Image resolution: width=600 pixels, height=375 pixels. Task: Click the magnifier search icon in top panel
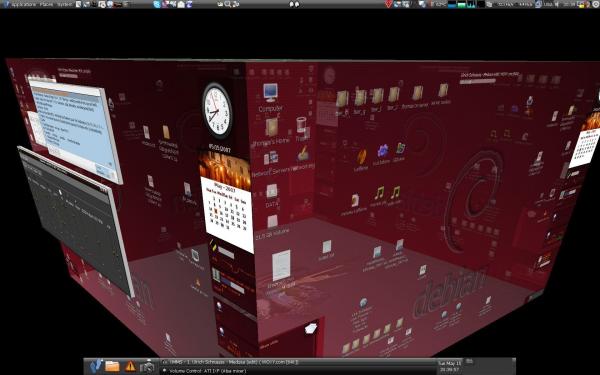click(228, 4)
